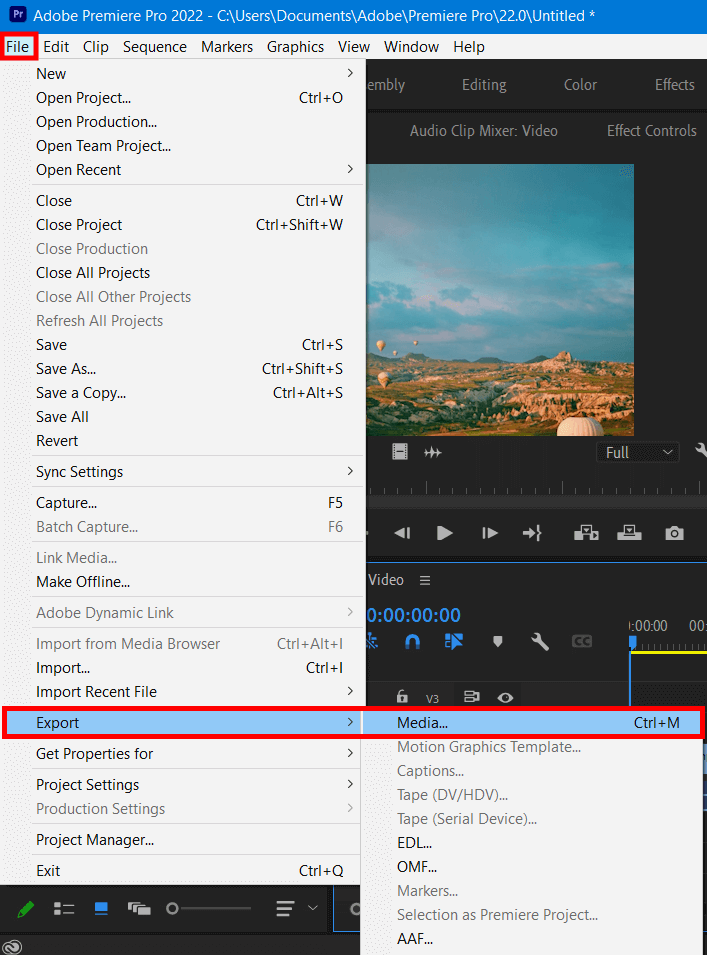The width and height of the screenshot is (707, 955).
Task: Open the Clip menu
Action: [x=96, y=47]
